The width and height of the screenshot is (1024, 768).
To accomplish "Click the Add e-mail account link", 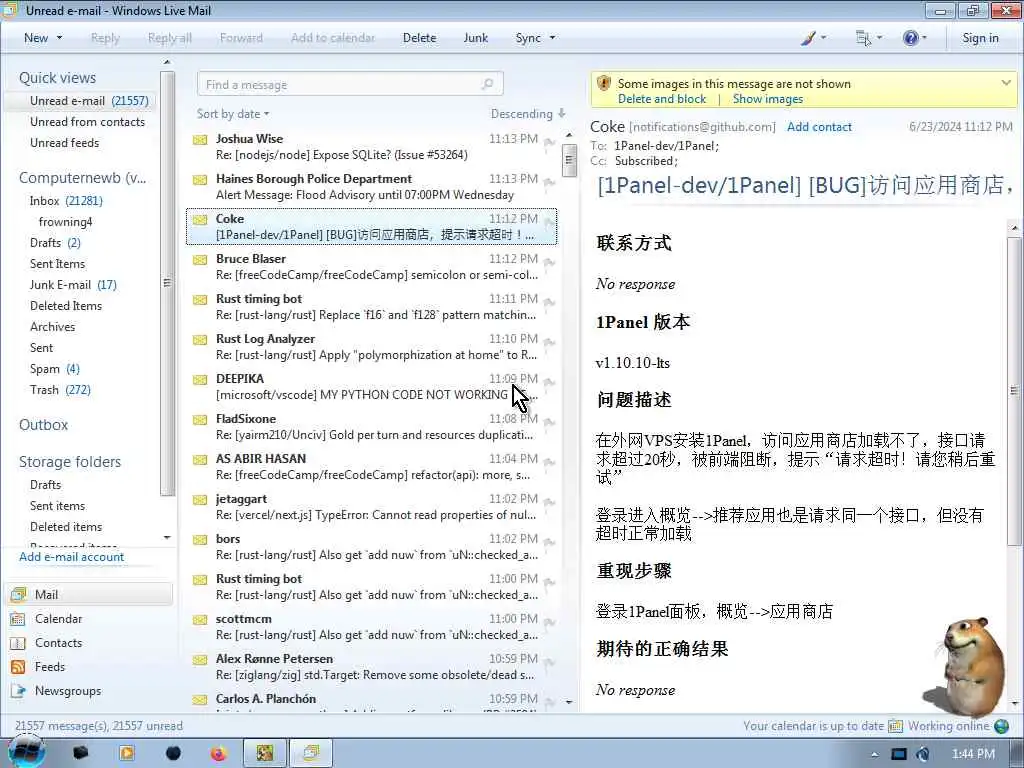I will (x=71, y=557).
